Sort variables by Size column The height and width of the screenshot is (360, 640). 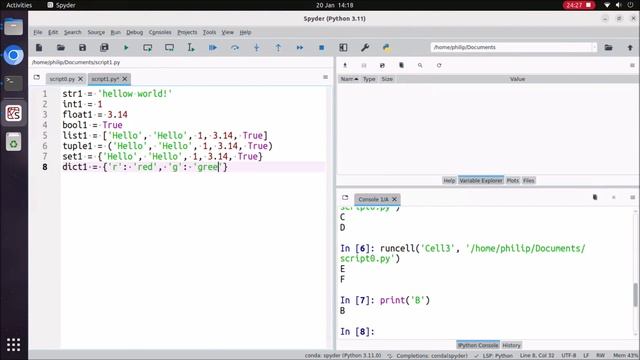(387, 79)
